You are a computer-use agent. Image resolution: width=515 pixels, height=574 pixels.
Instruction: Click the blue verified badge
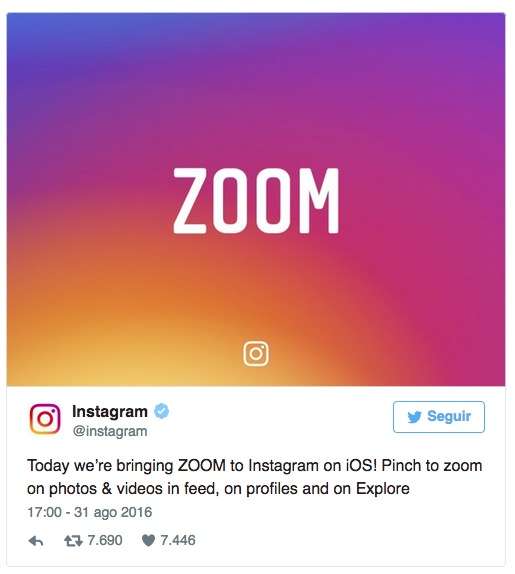coord(161,411)
